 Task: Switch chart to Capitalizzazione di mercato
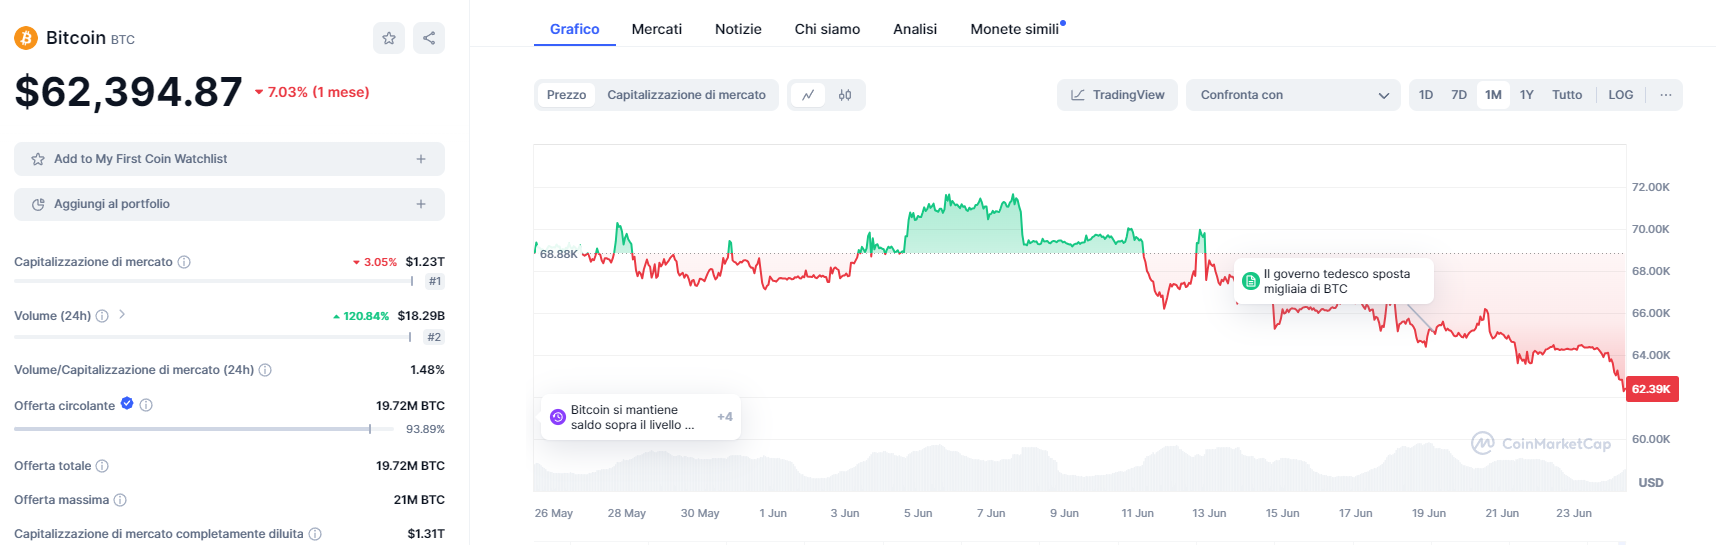pos(686,95)
